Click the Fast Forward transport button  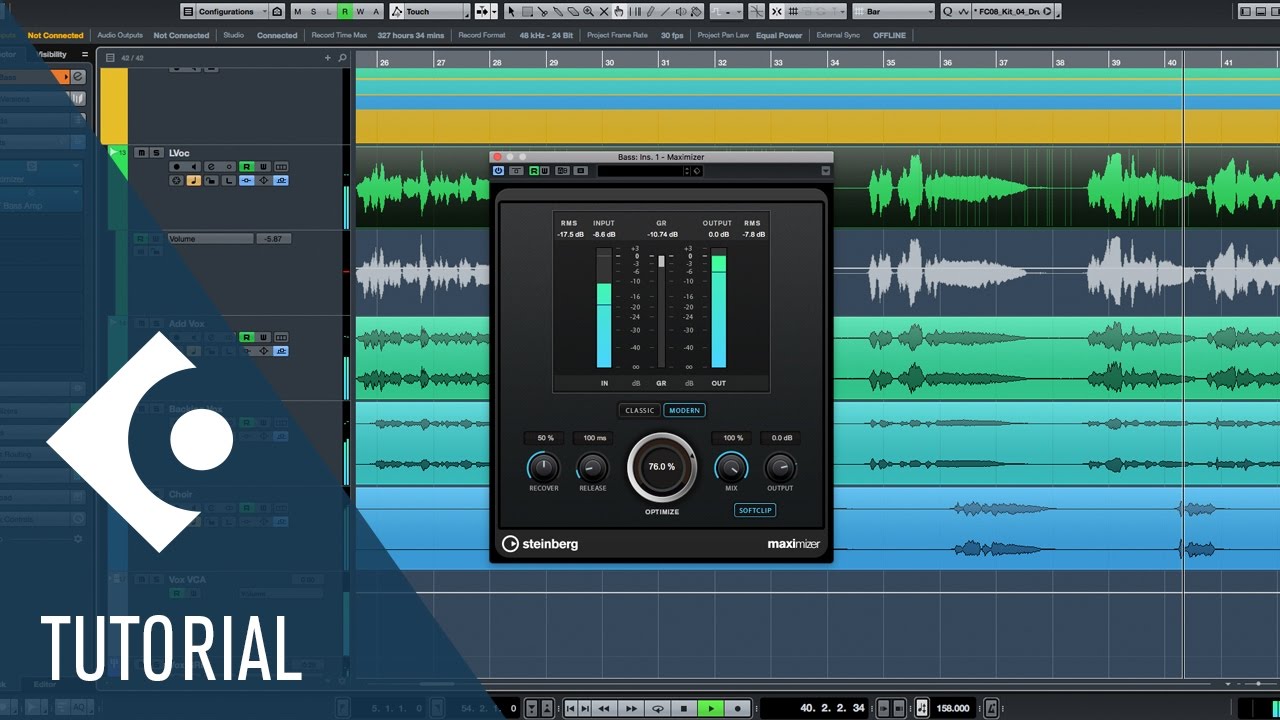[631, 708]
